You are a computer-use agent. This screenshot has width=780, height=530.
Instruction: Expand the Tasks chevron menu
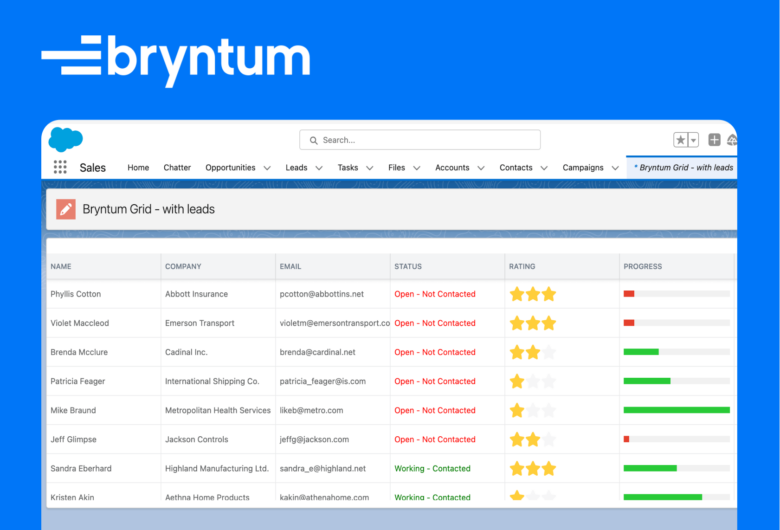(370, 168)
